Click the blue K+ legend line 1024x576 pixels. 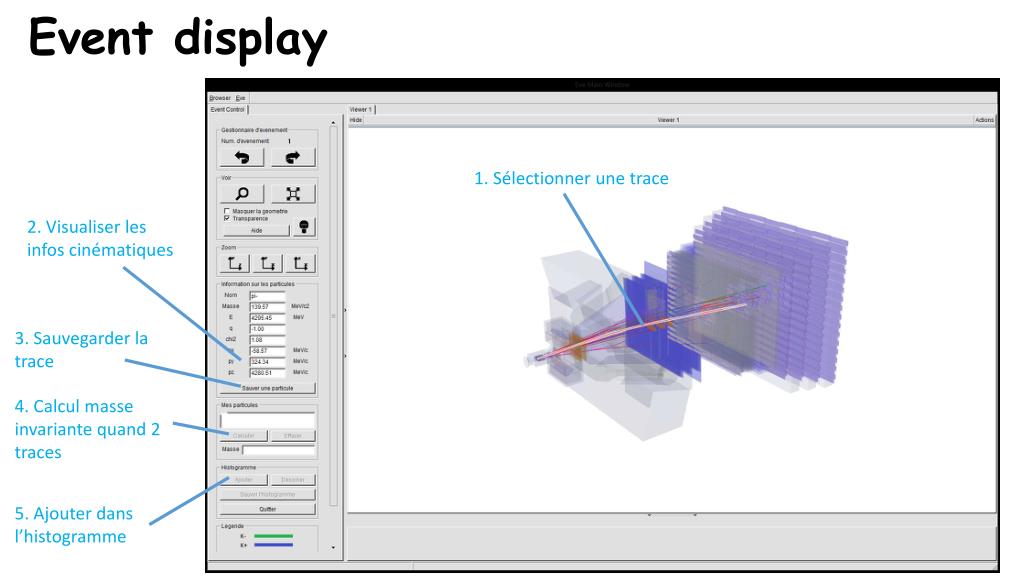pos(273,545)
